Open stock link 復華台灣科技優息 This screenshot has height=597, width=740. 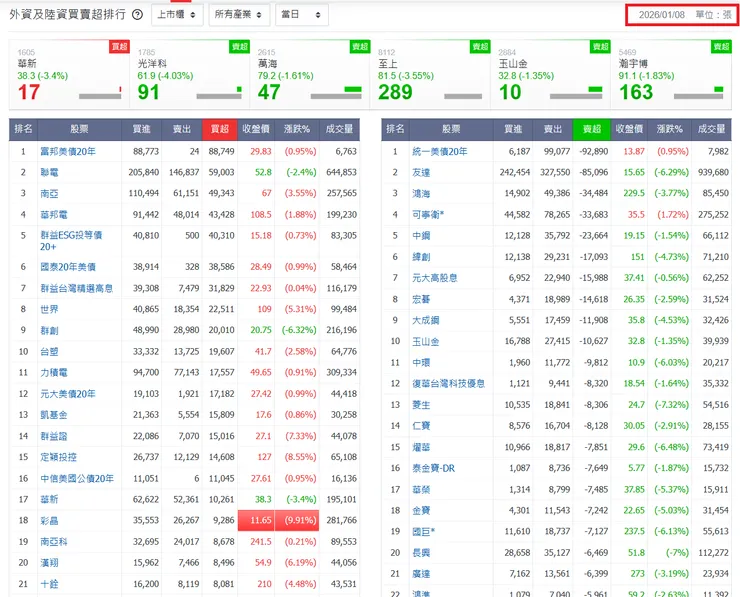pos(448,383)
